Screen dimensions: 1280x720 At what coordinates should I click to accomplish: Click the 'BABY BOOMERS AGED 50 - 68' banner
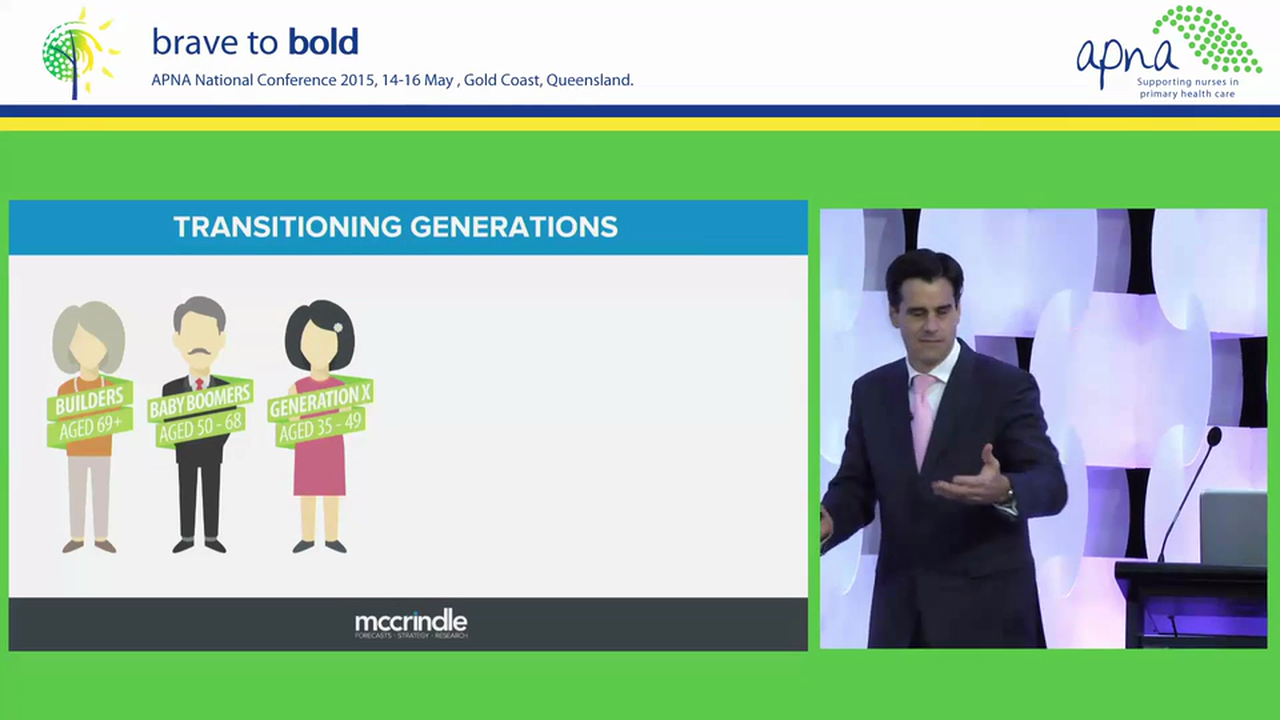coord(199,410)
